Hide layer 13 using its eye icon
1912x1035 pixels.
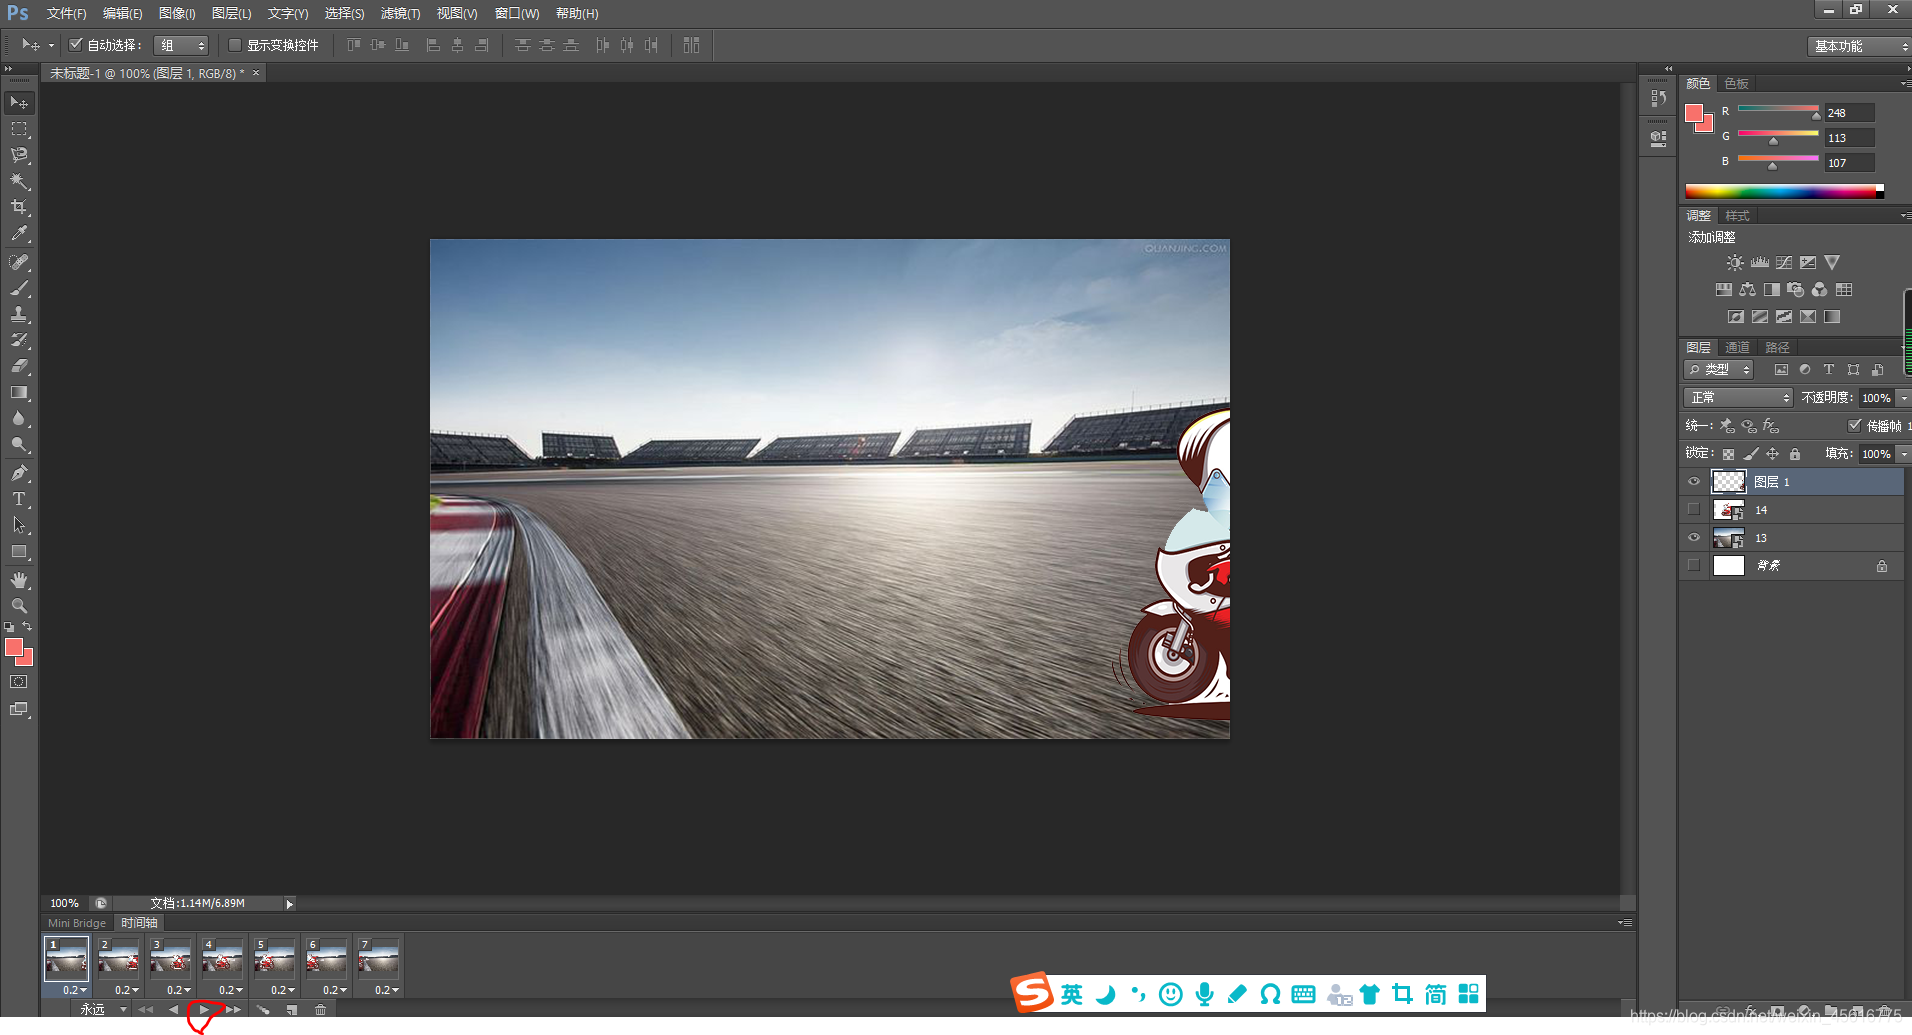[1694, 538]
